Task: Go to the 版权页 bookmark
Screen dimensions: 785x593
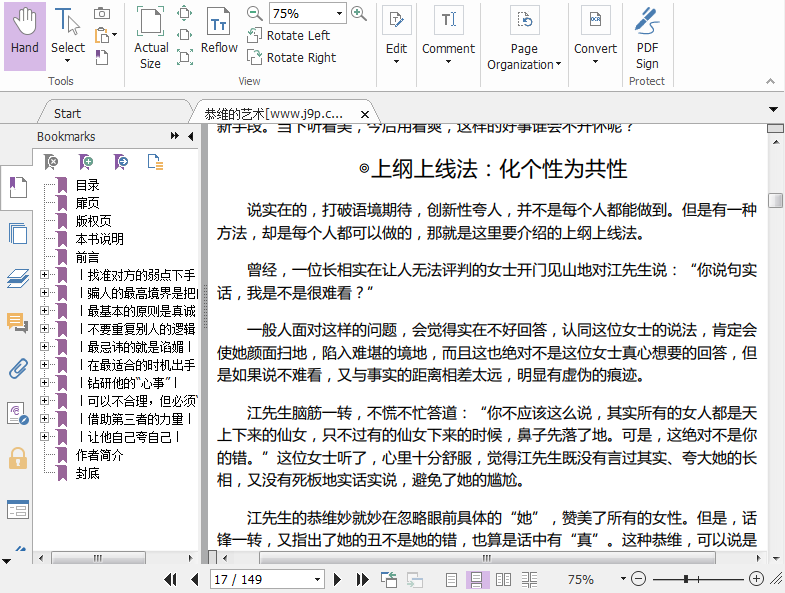Action: point(94,221)
